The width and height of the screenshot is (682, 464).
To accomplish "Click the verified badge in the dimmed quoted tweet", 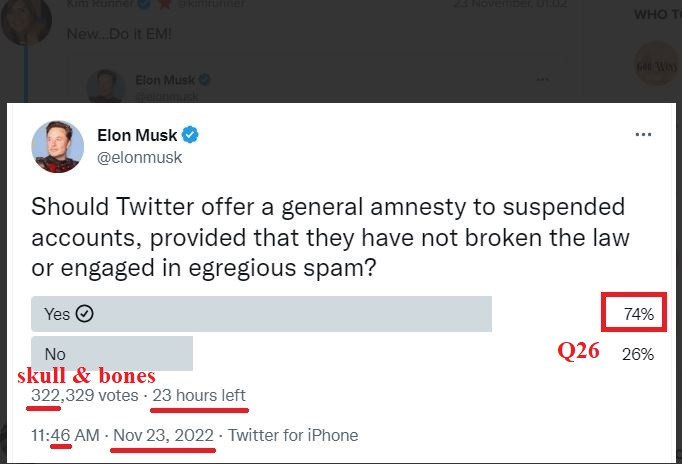I will tap(205, 80).
